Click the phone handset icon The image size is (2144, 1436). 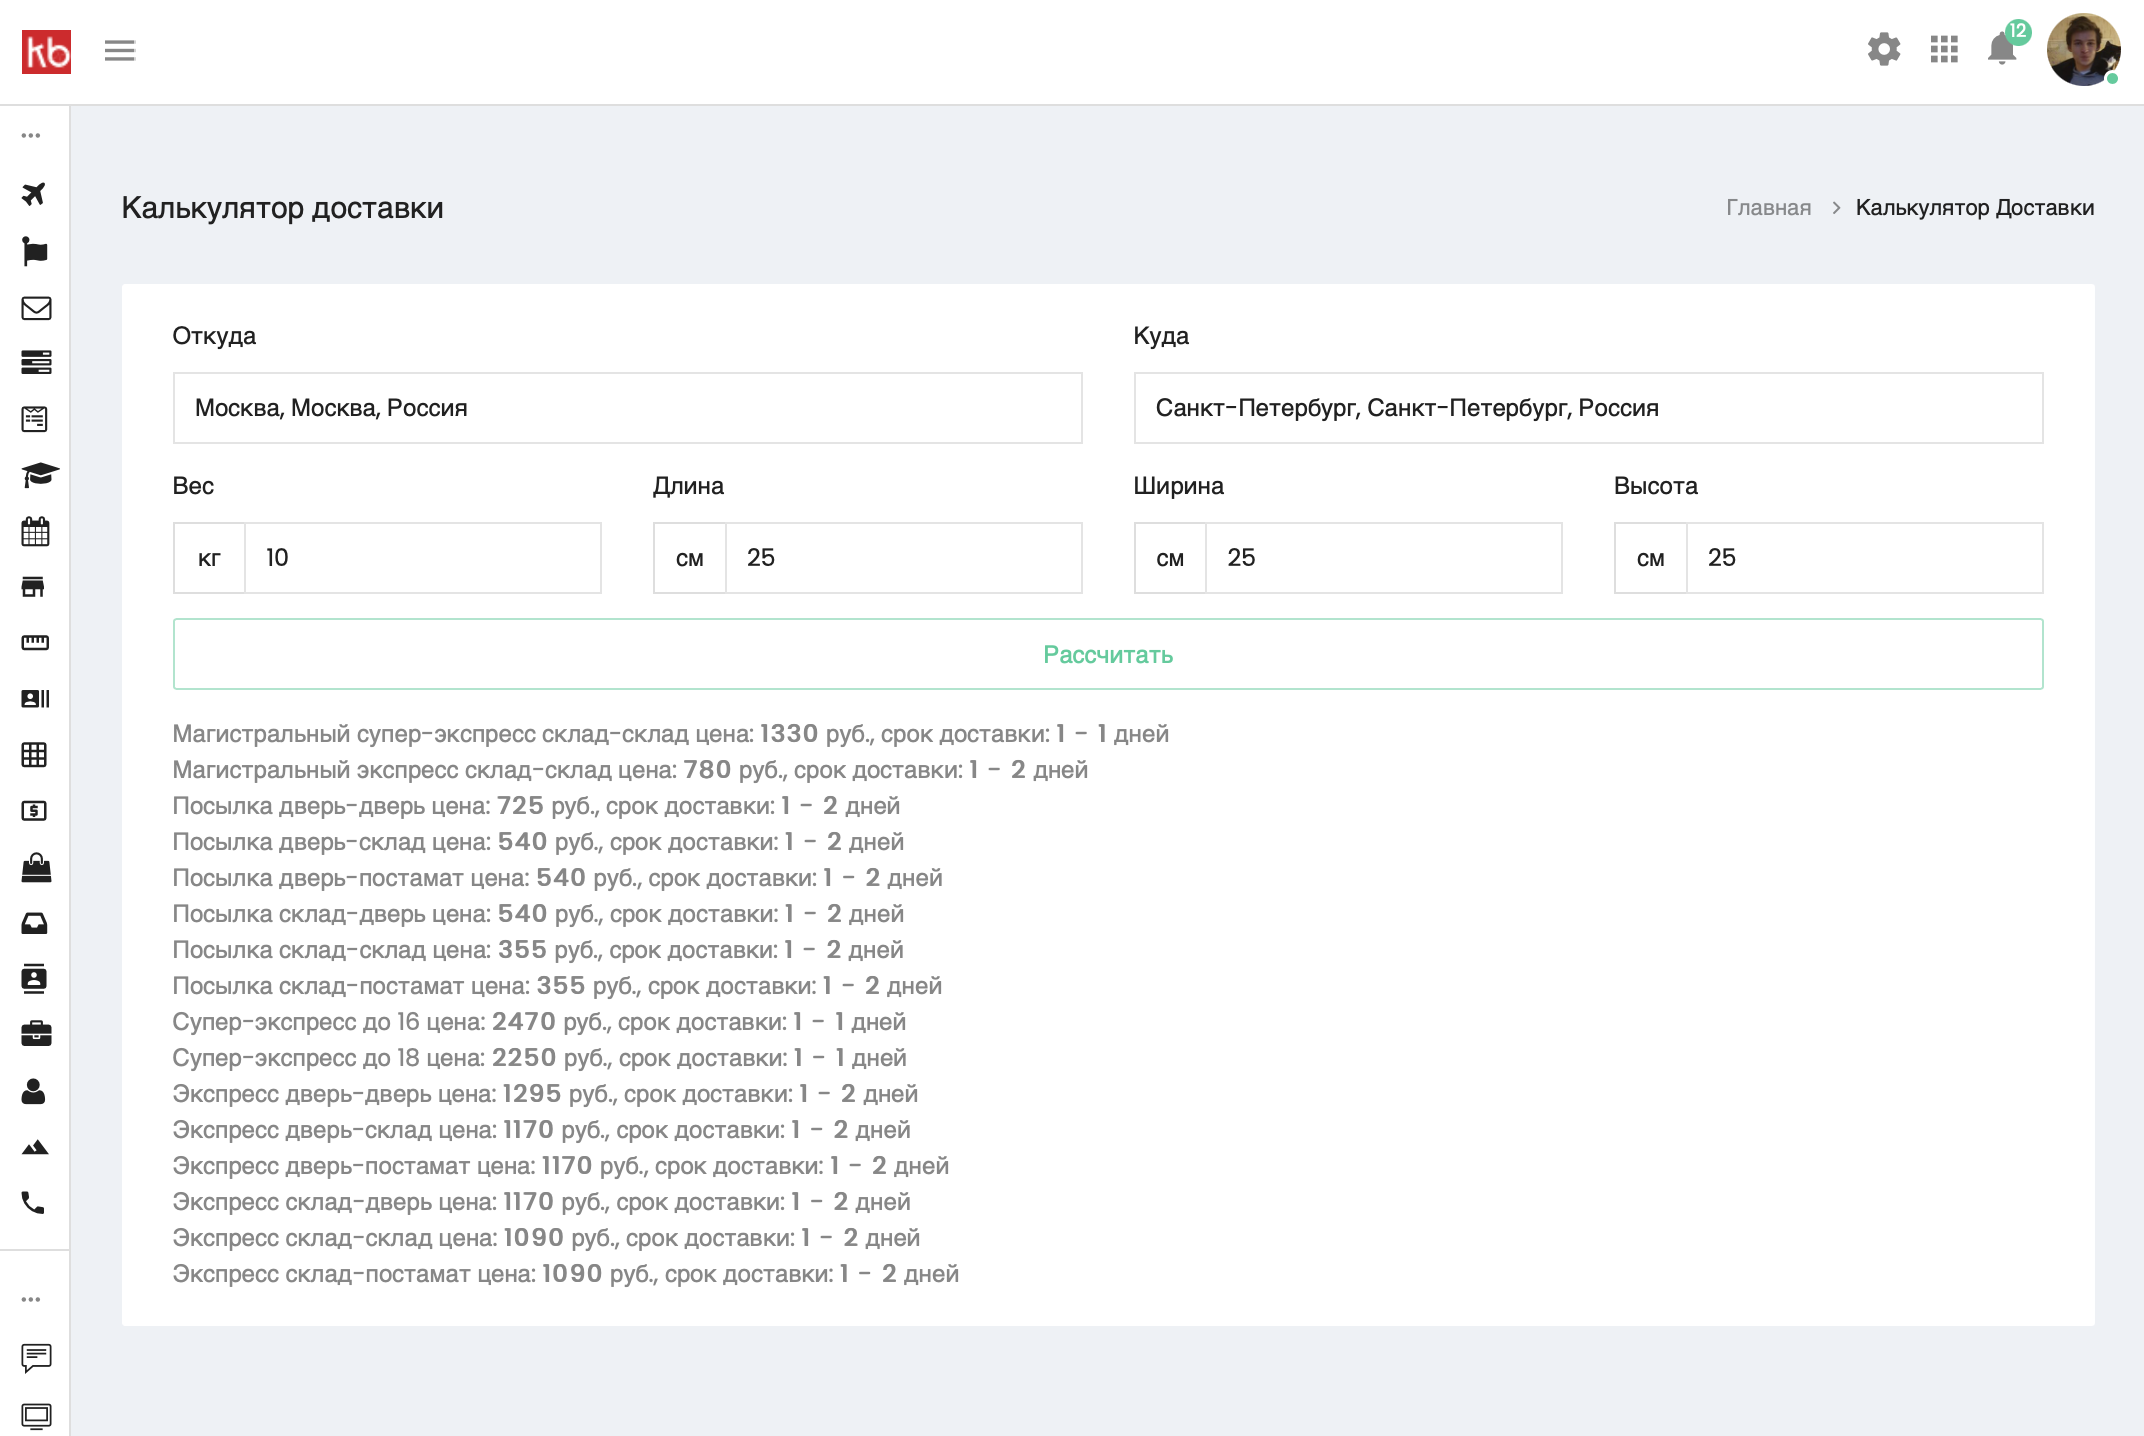pos(33,1202)
